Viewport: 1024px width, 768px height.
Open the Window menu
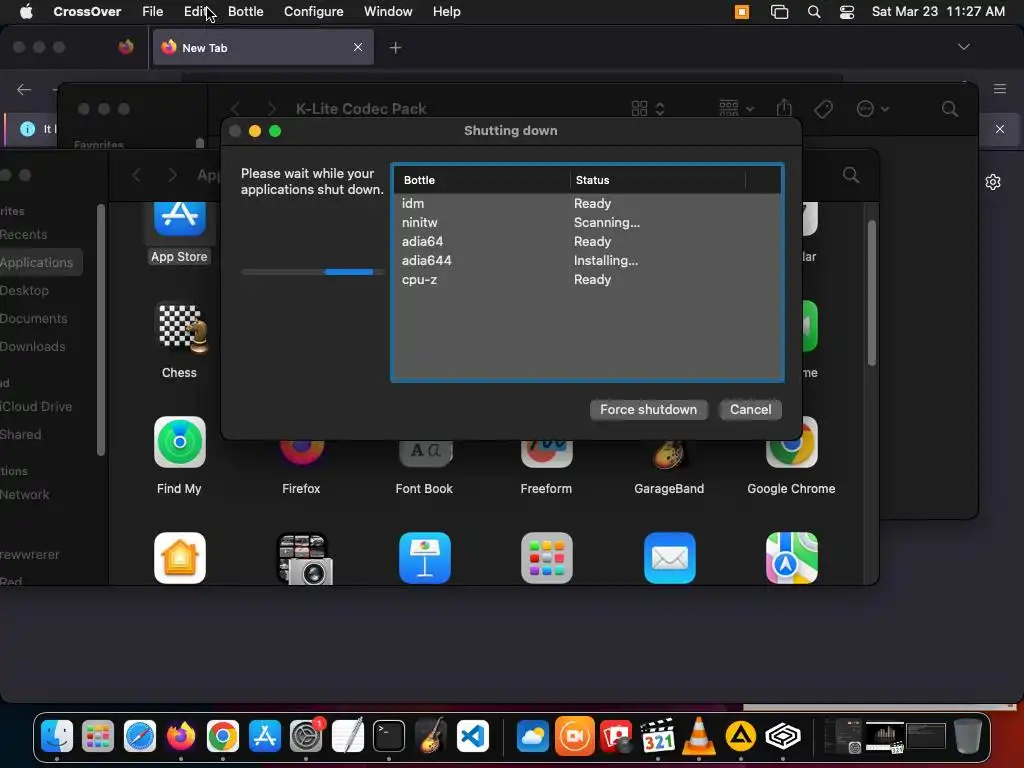388,12
